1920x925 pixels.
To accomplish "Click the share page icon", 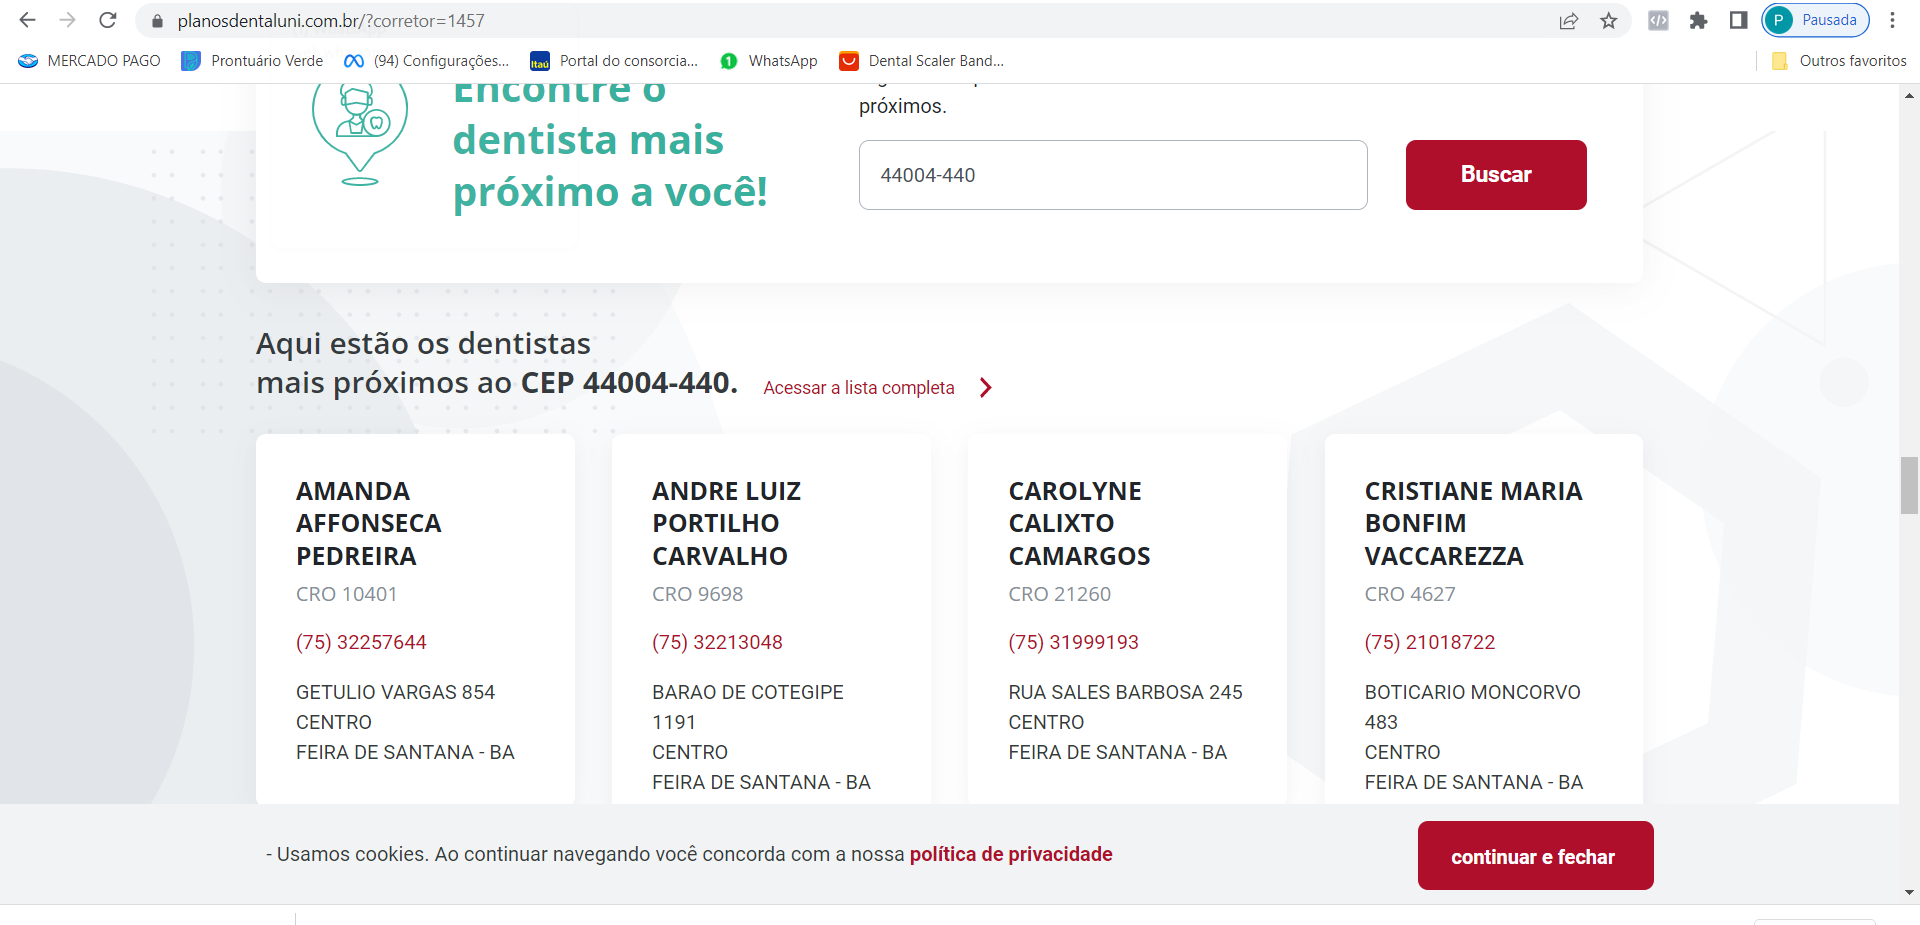I will click(x=1568, y=21).
